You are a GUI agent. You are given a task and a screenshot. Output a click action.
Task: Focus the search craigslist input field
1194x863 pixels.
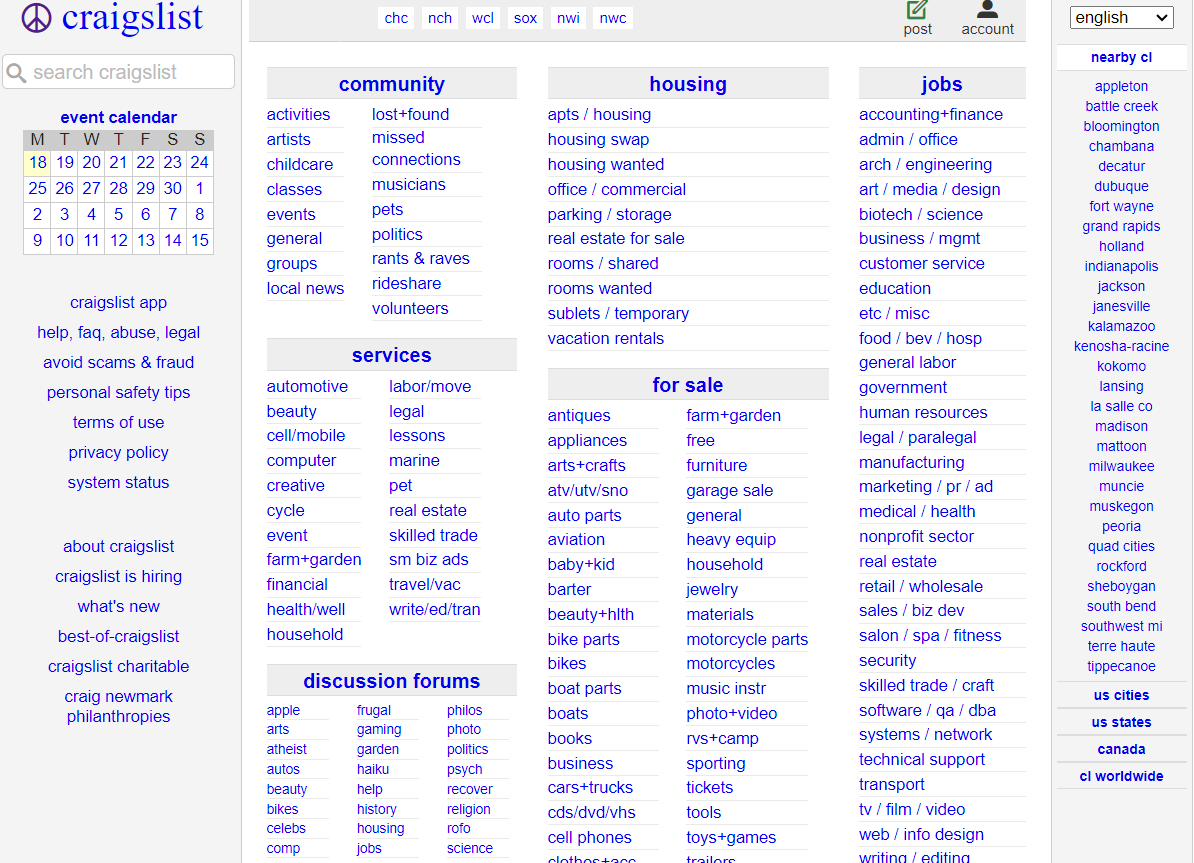(119, 72)
